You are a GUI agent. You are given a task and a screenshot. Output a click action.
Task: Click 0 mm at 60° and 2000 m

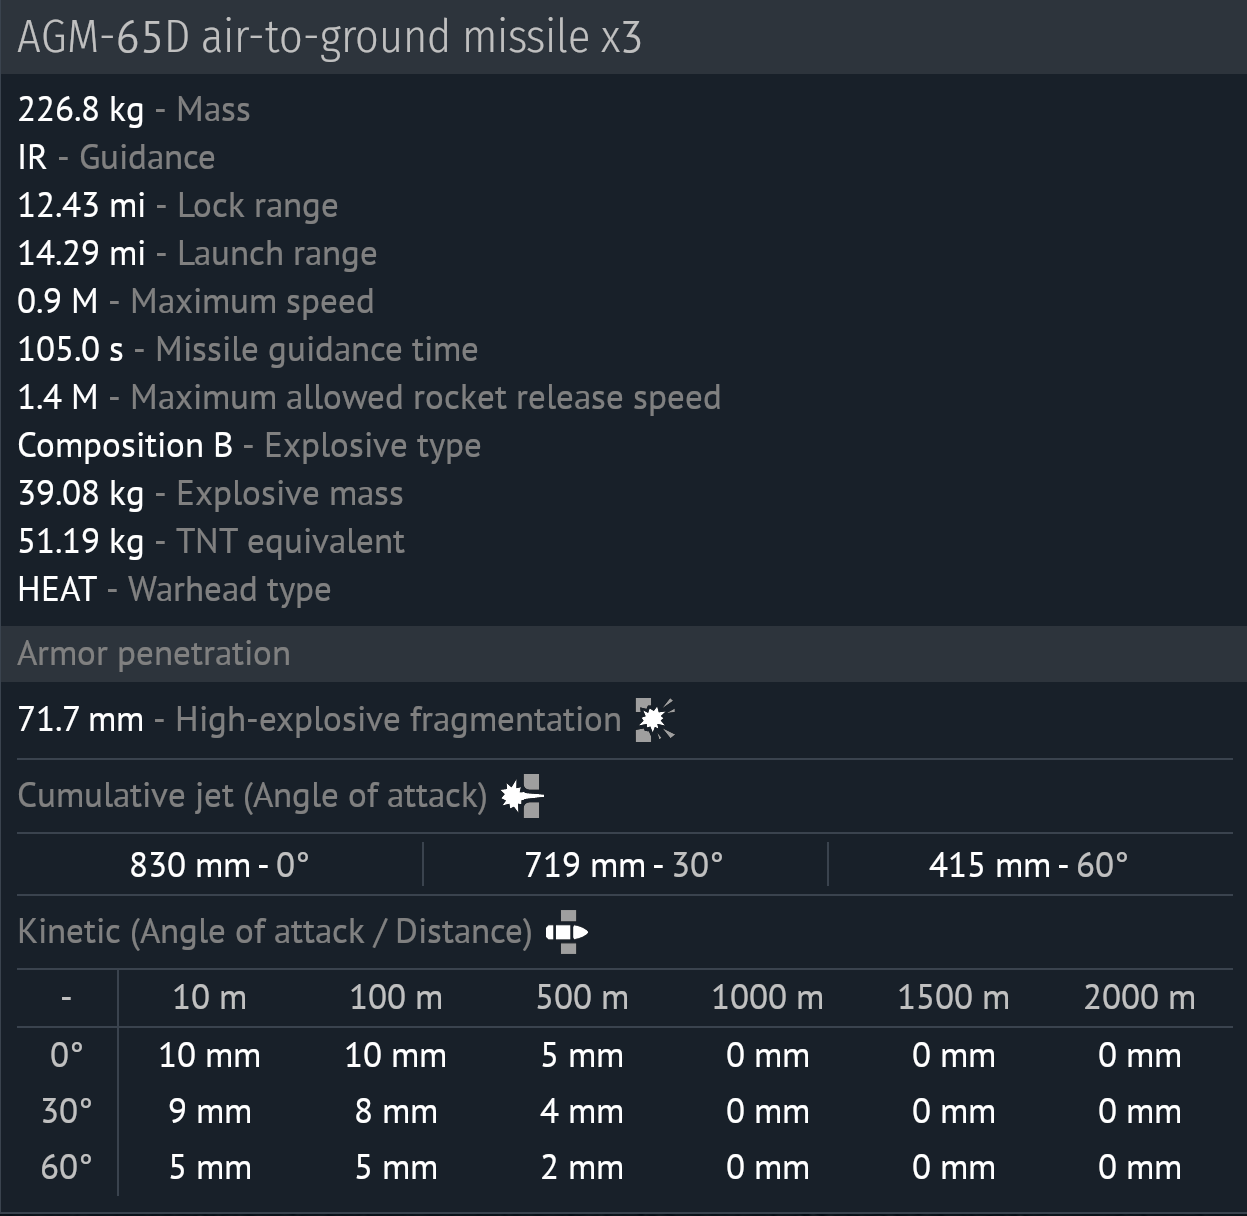point(1139,1167)
